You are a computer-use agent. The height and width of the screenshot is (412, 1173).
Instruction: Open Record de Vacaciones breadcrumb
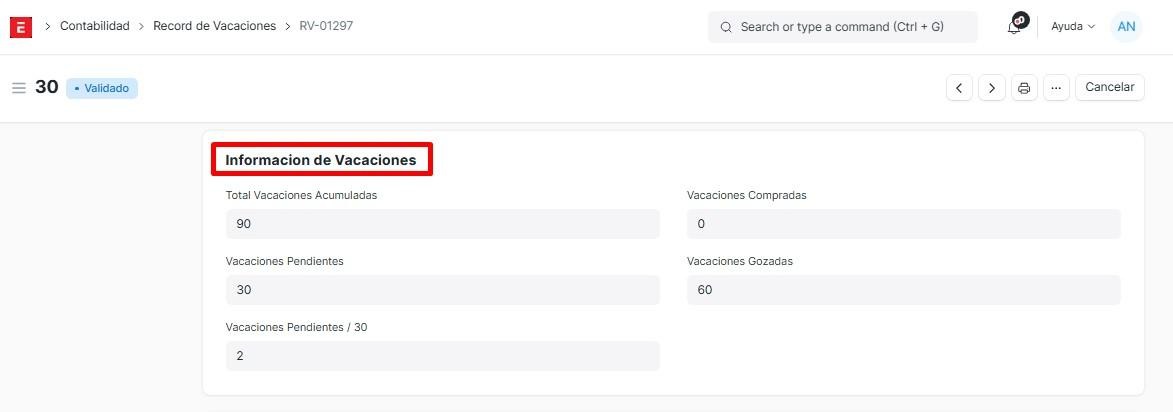[214, 26]
